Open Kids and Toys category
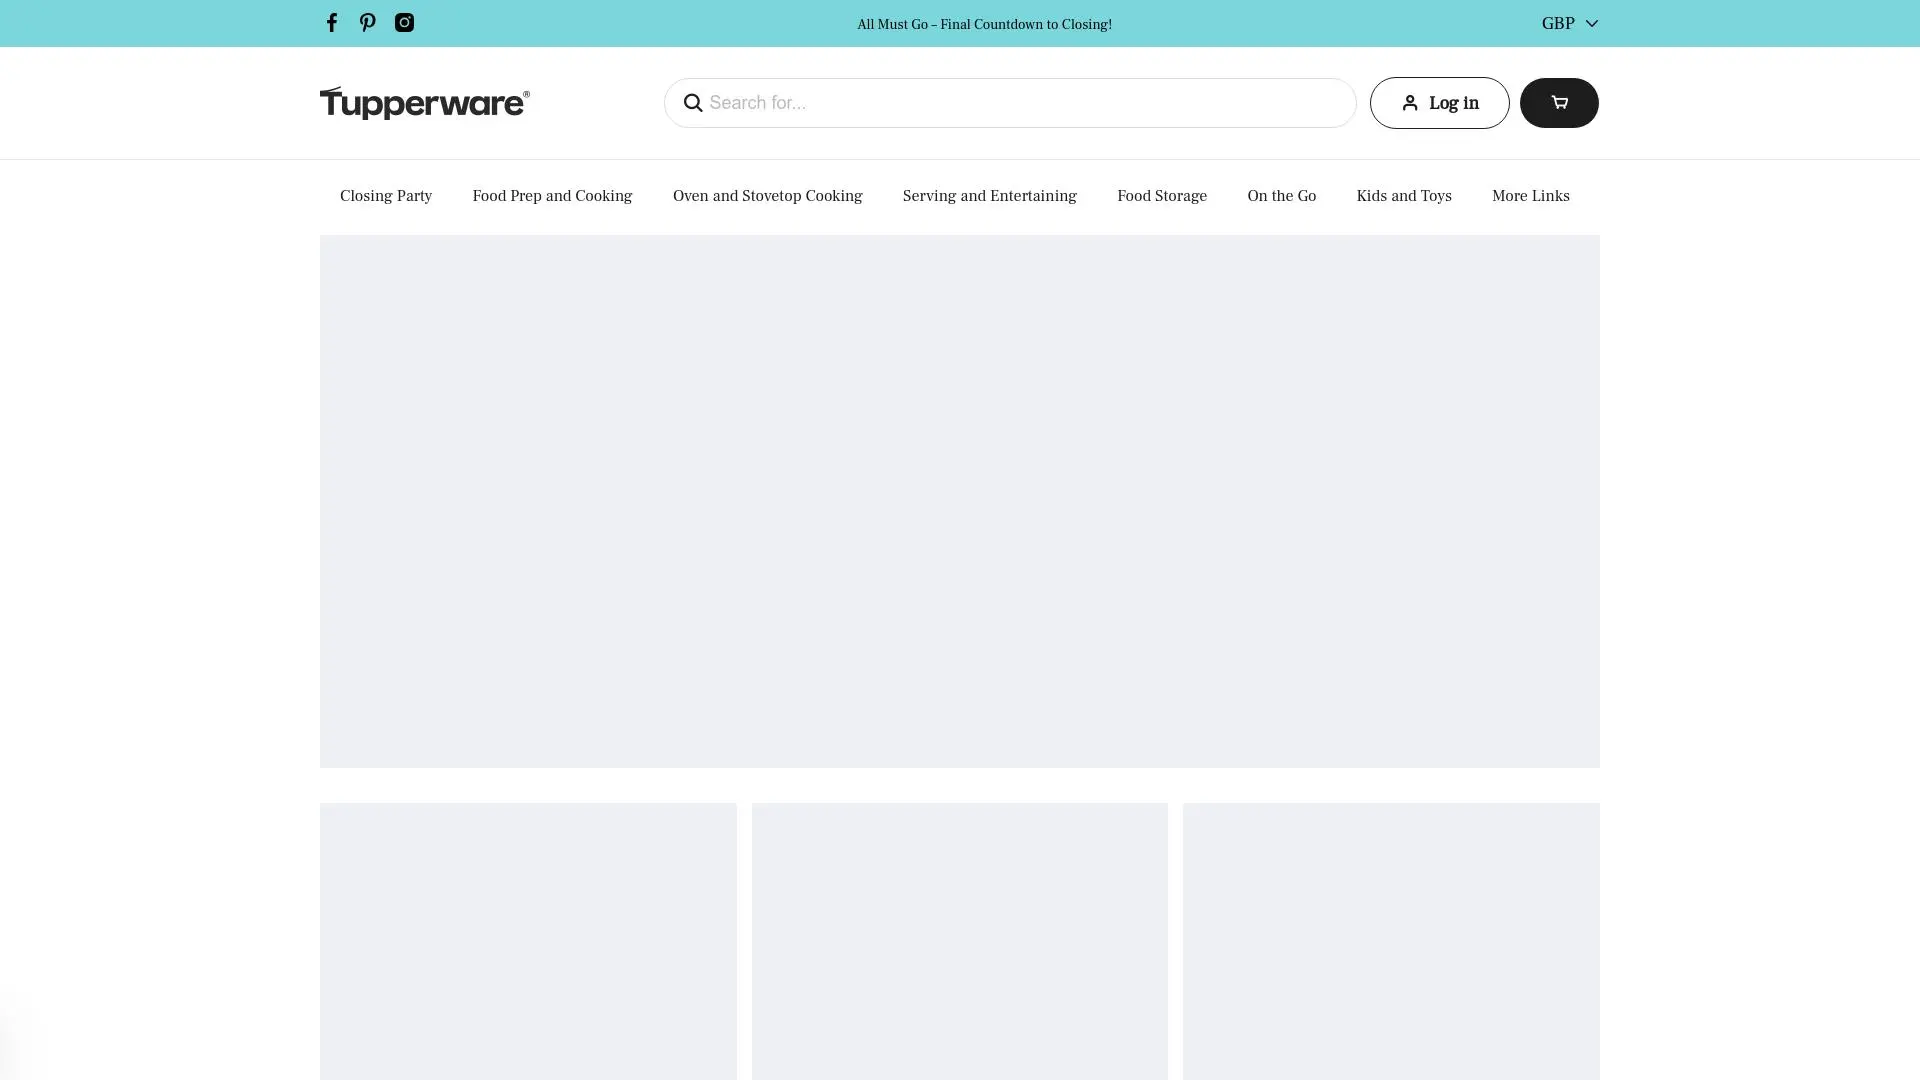 coord(1403,196)
